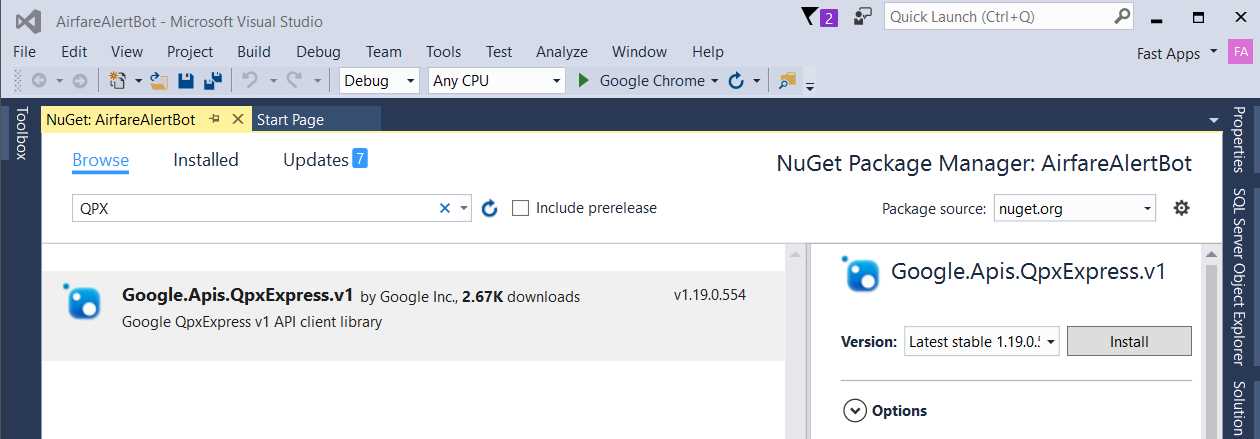Click the Visual Studio logo icon
1260x439 pixels.
(28, 20)
